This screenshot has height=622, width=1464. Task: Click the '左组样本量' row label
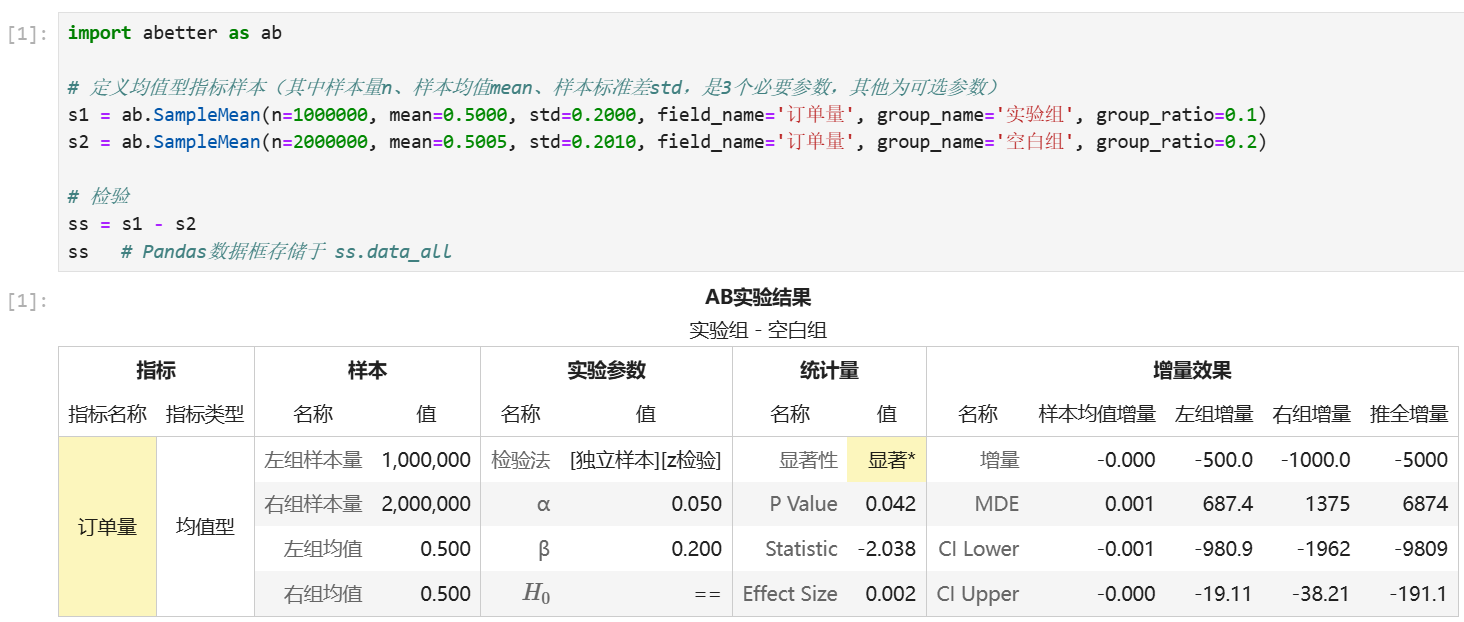tap(313, 460)
